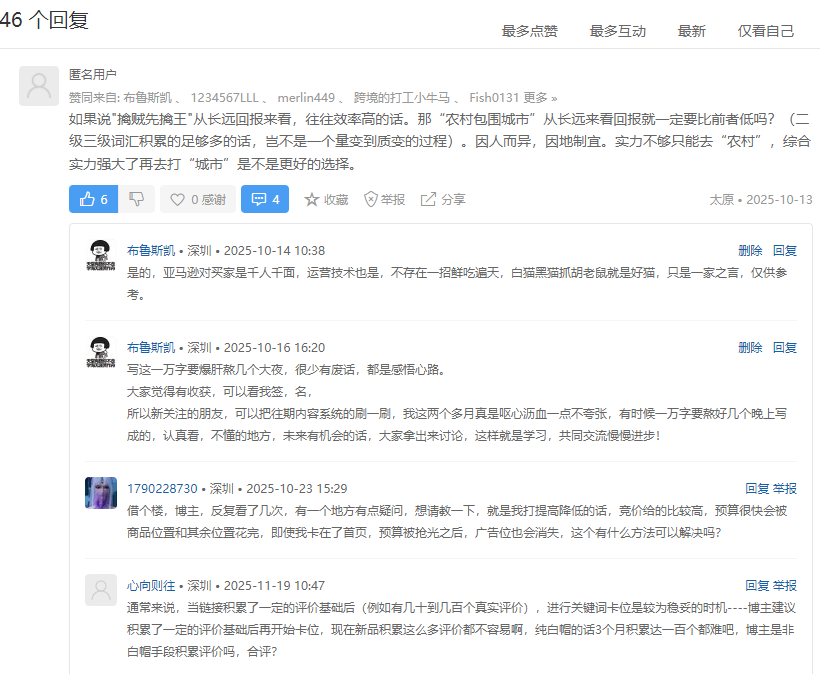Click the shield 举报 report icon
This screenshot has width=820, height=674.
click(x=371, y=199)
